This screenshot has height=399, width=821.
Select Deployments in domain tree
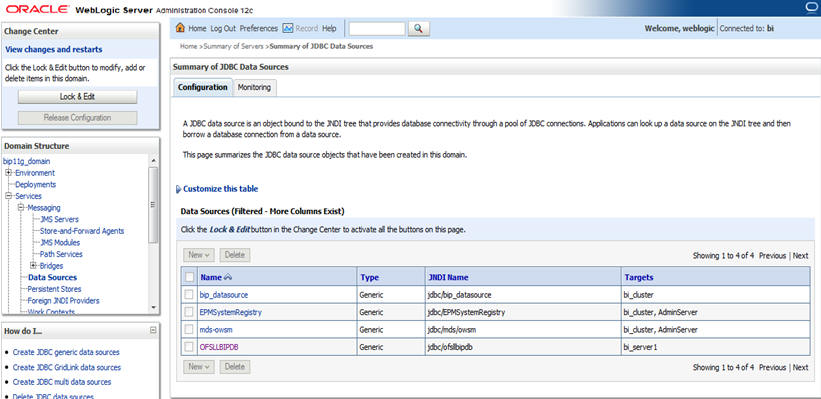(x=36, y=184)
